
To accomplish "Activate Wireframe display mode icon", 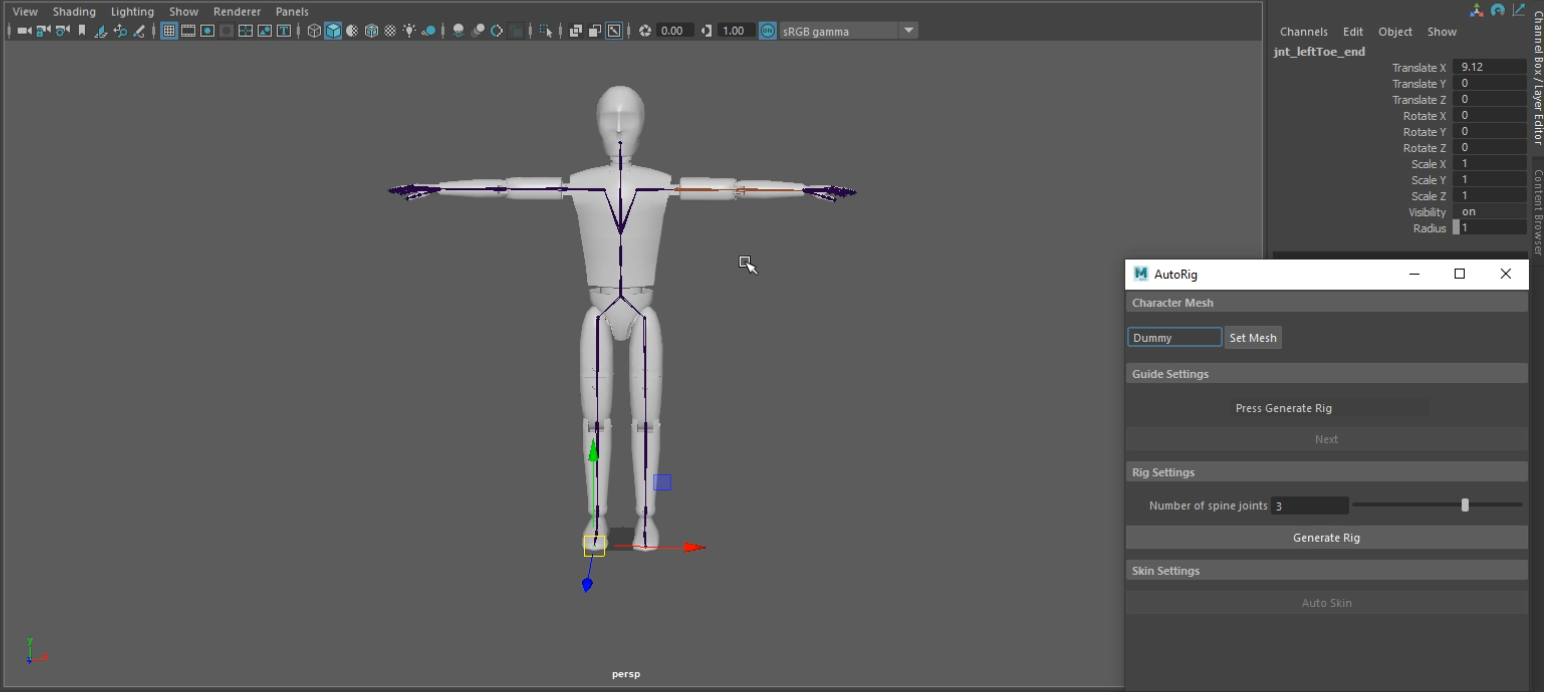I will pos(313,30).
